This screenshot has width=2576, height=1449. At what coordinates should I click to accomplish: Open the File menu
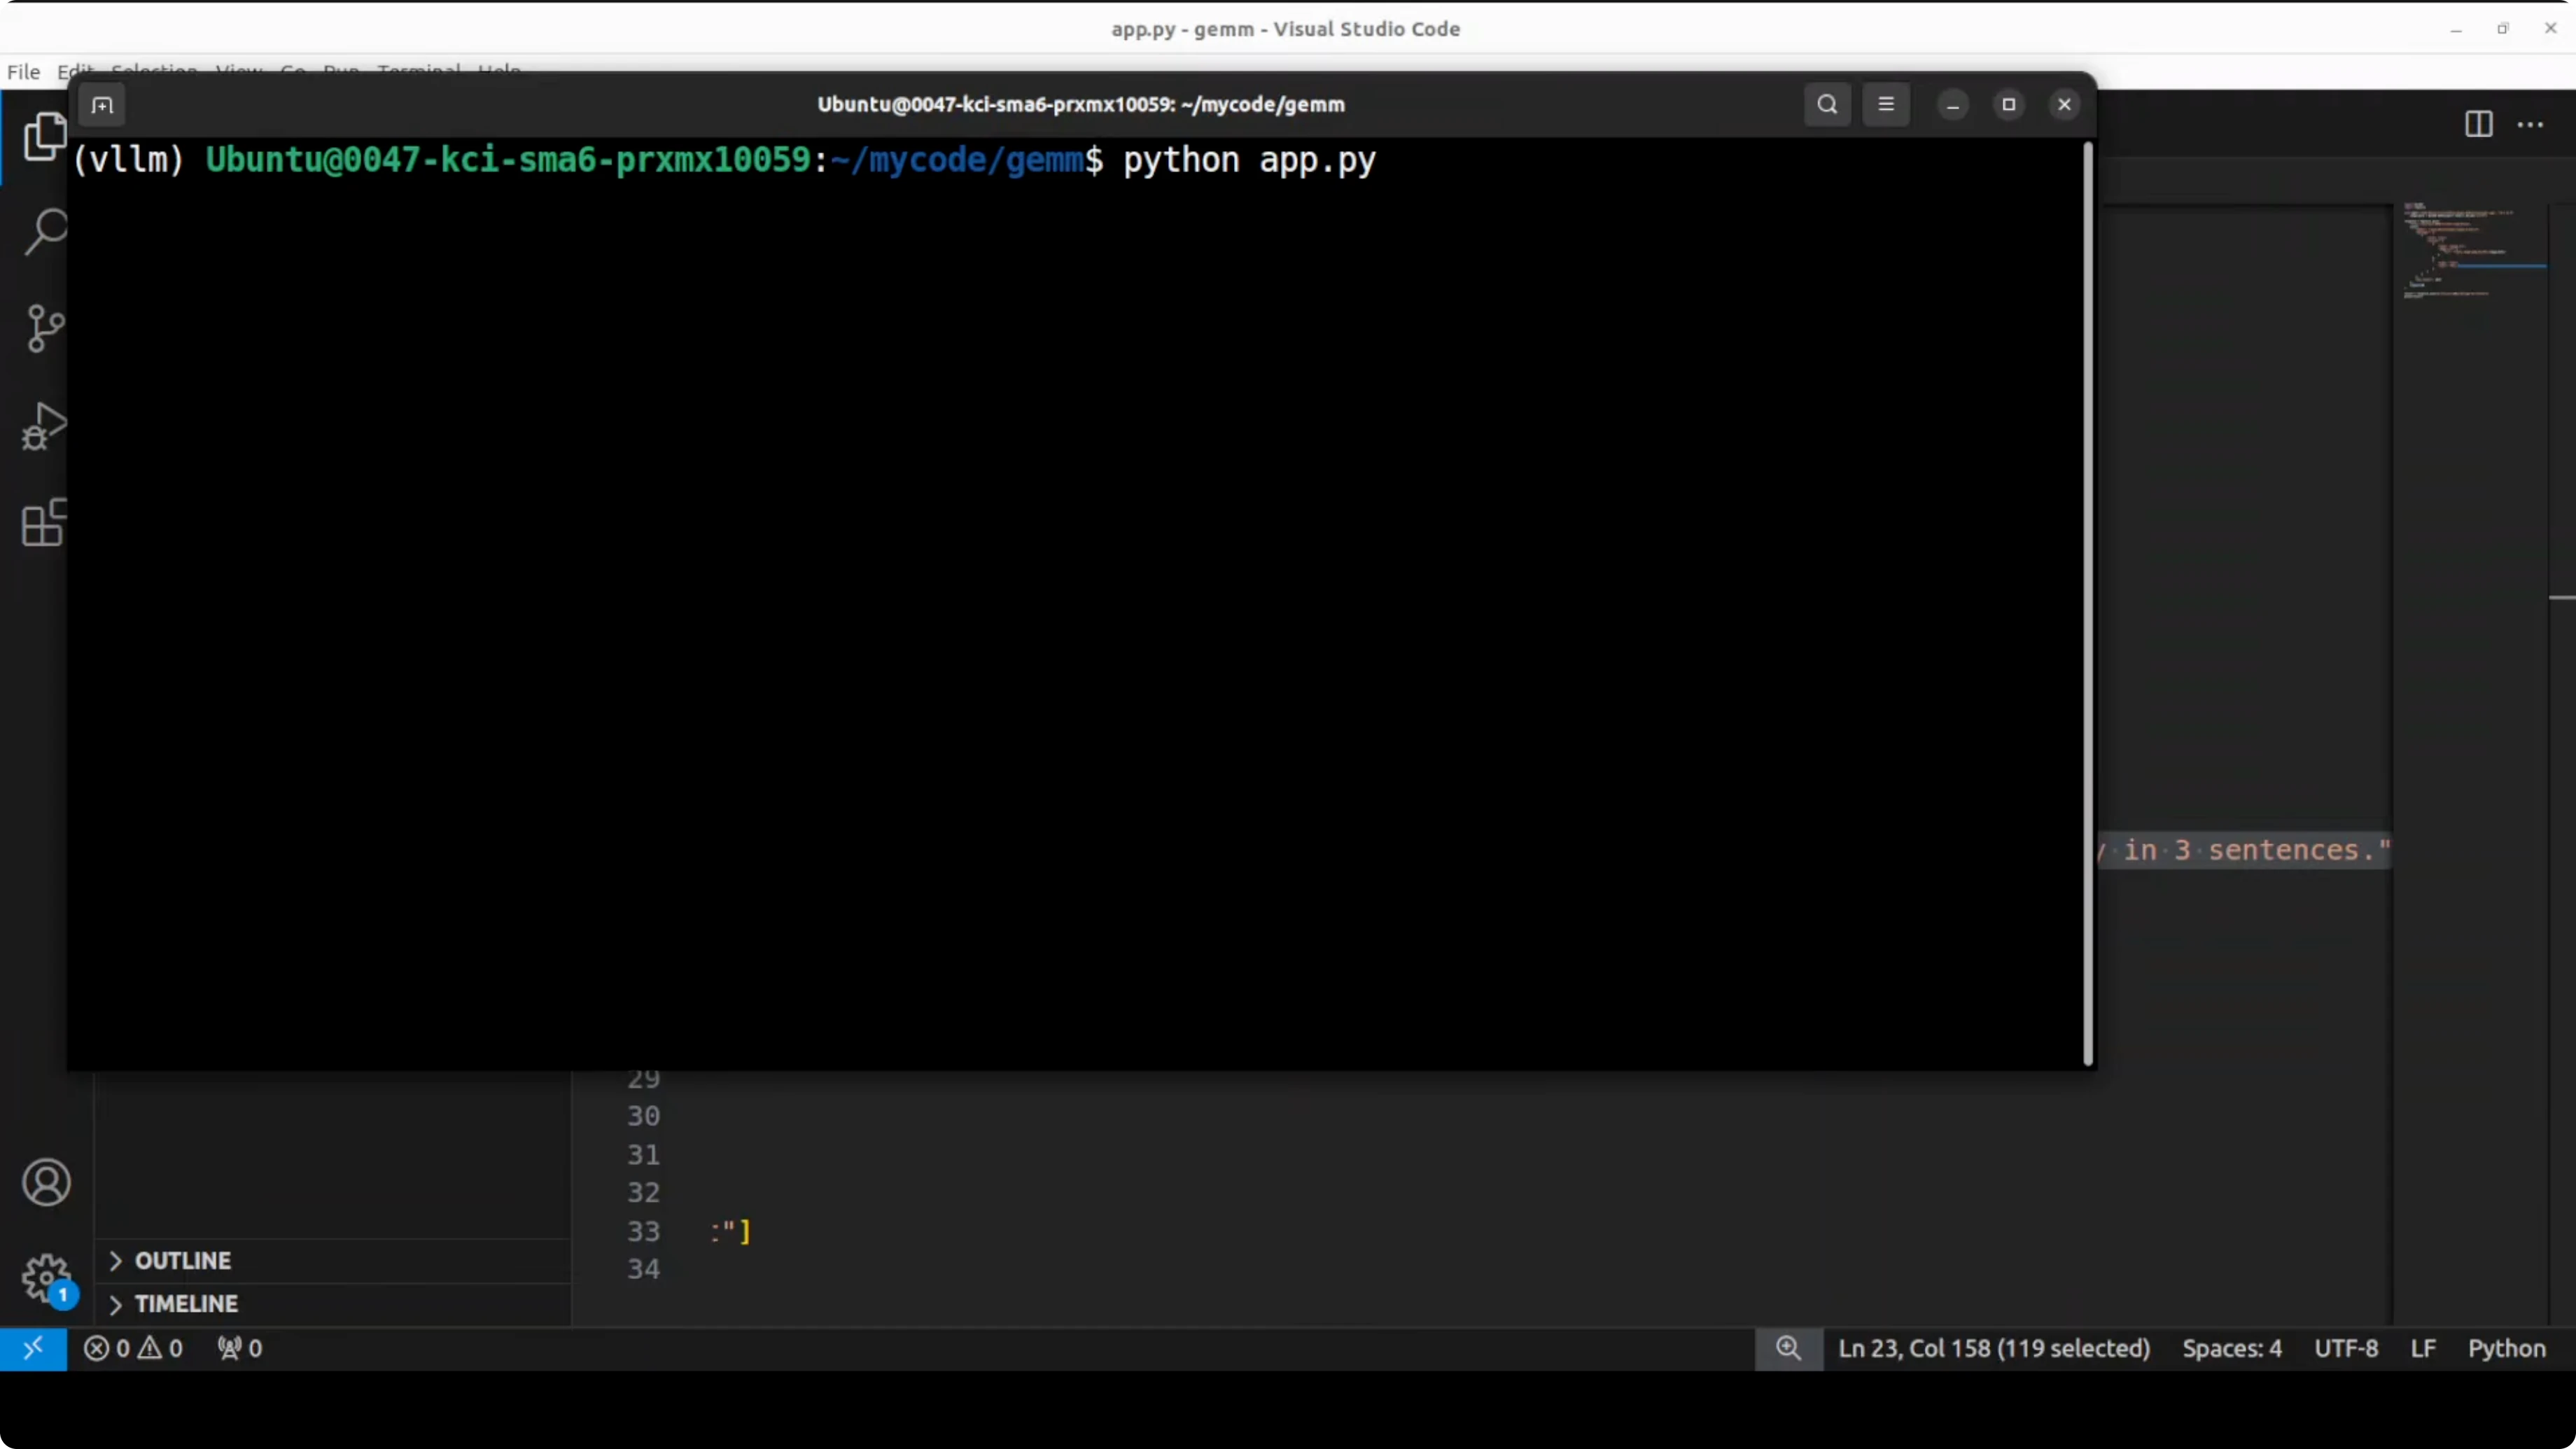coord(22,71)
